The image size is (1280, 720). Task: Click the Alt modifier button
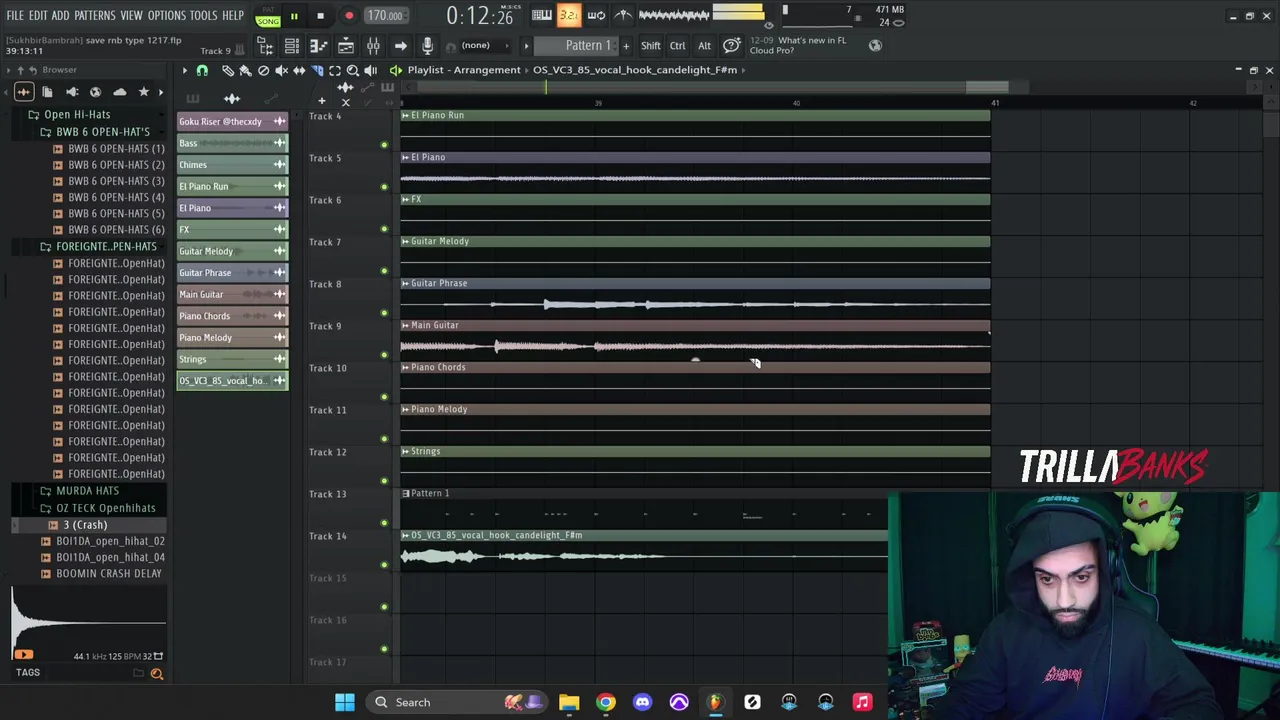pos(704,45)
